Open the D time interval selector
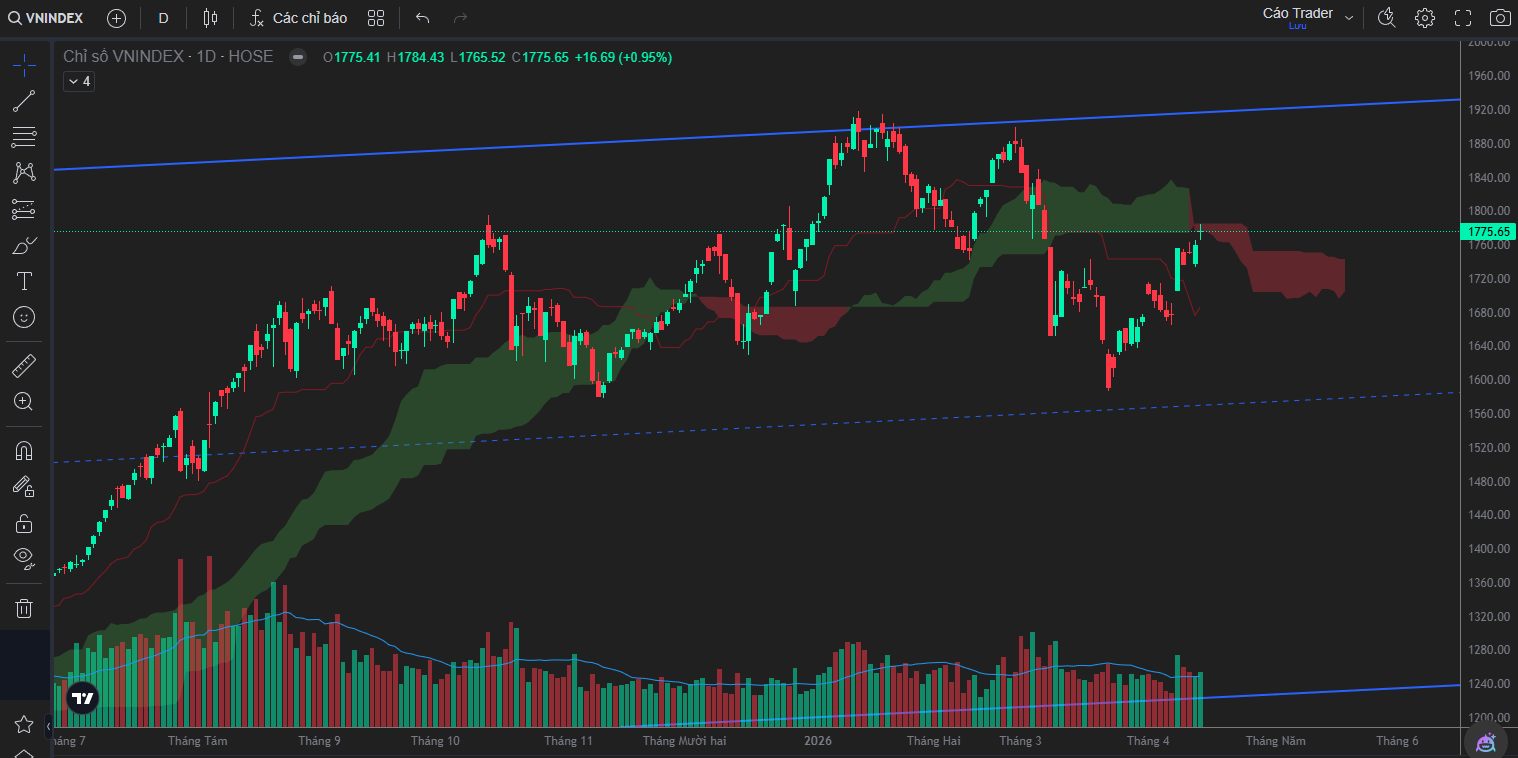The width and height of the screenshot is (1518, 758). tap(163, 18)
